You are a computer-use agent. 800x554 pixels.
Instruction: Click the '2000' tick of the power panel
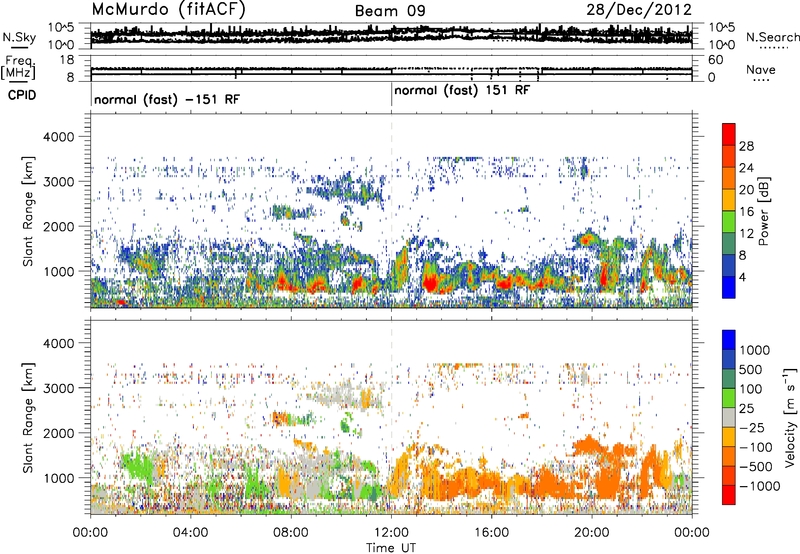[x=61, y=226]
